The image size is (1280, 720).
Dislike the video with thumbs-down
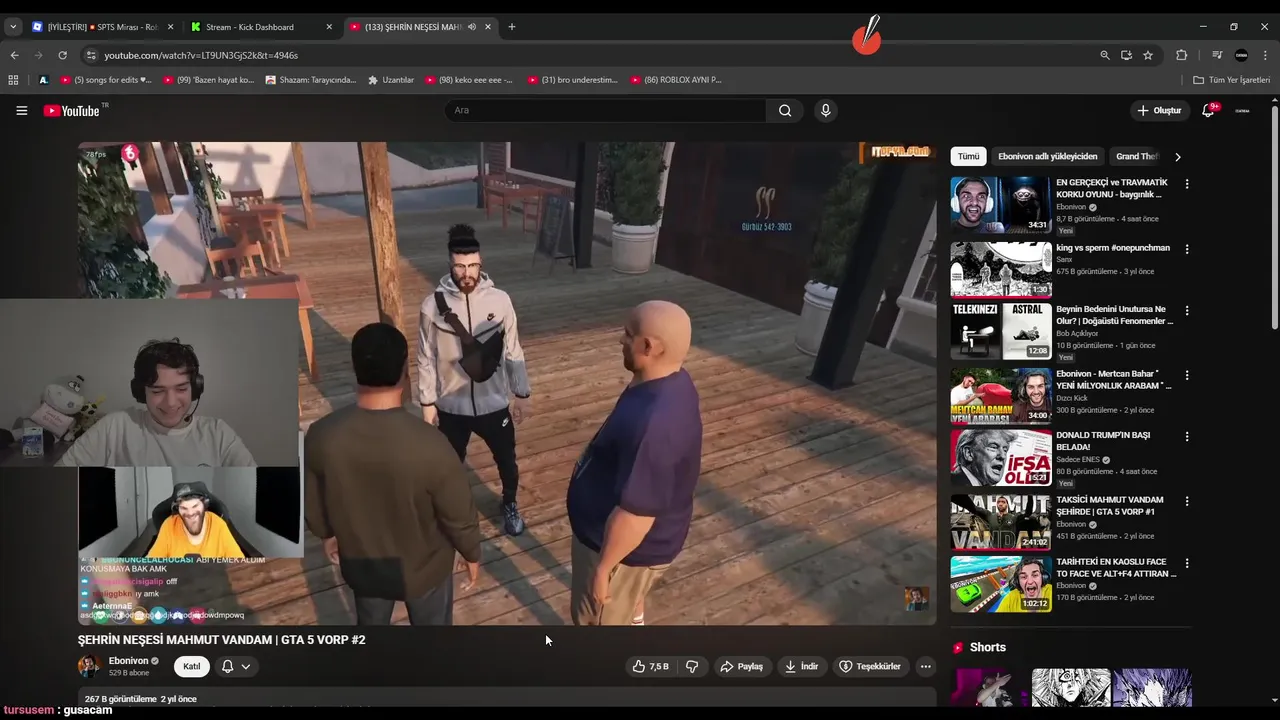(692, 666)
